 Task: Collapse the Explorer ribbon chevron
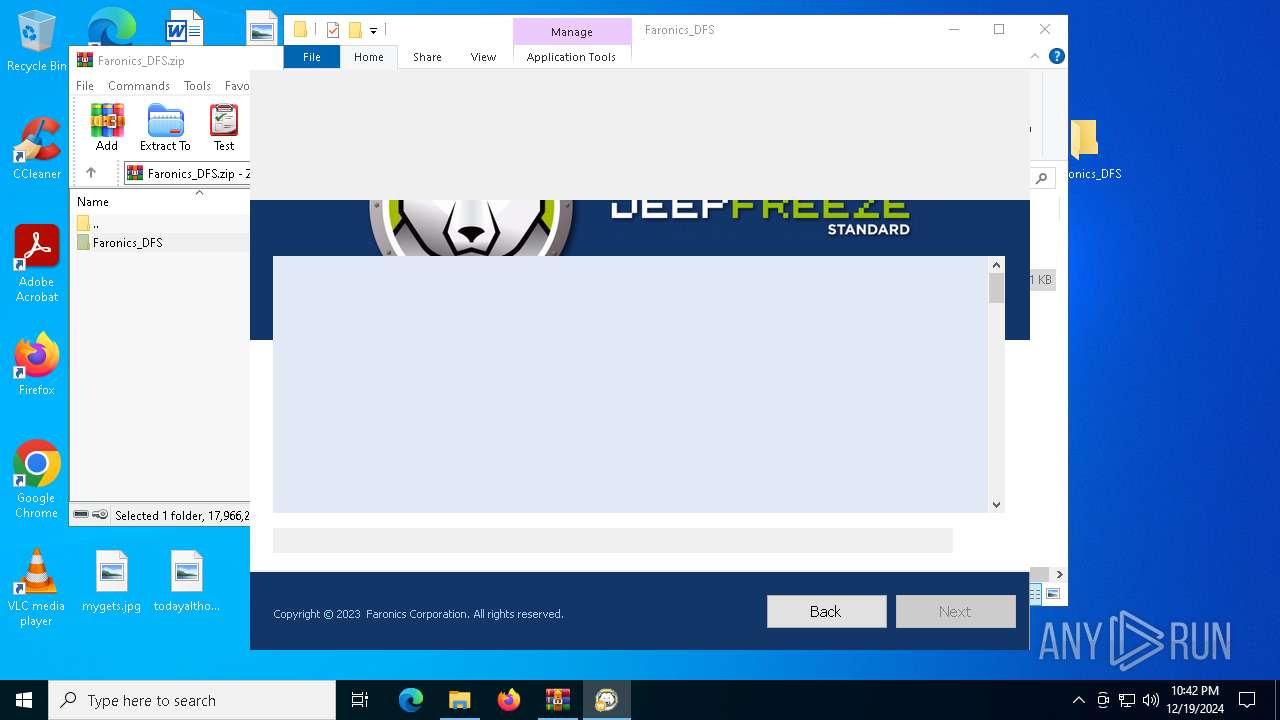pyautogui.click(x=1035, y=56)
